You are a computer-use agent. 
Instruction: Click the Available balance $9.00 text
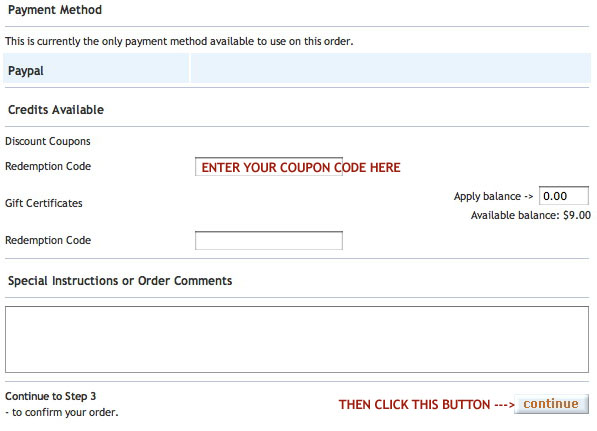point(531,215)
